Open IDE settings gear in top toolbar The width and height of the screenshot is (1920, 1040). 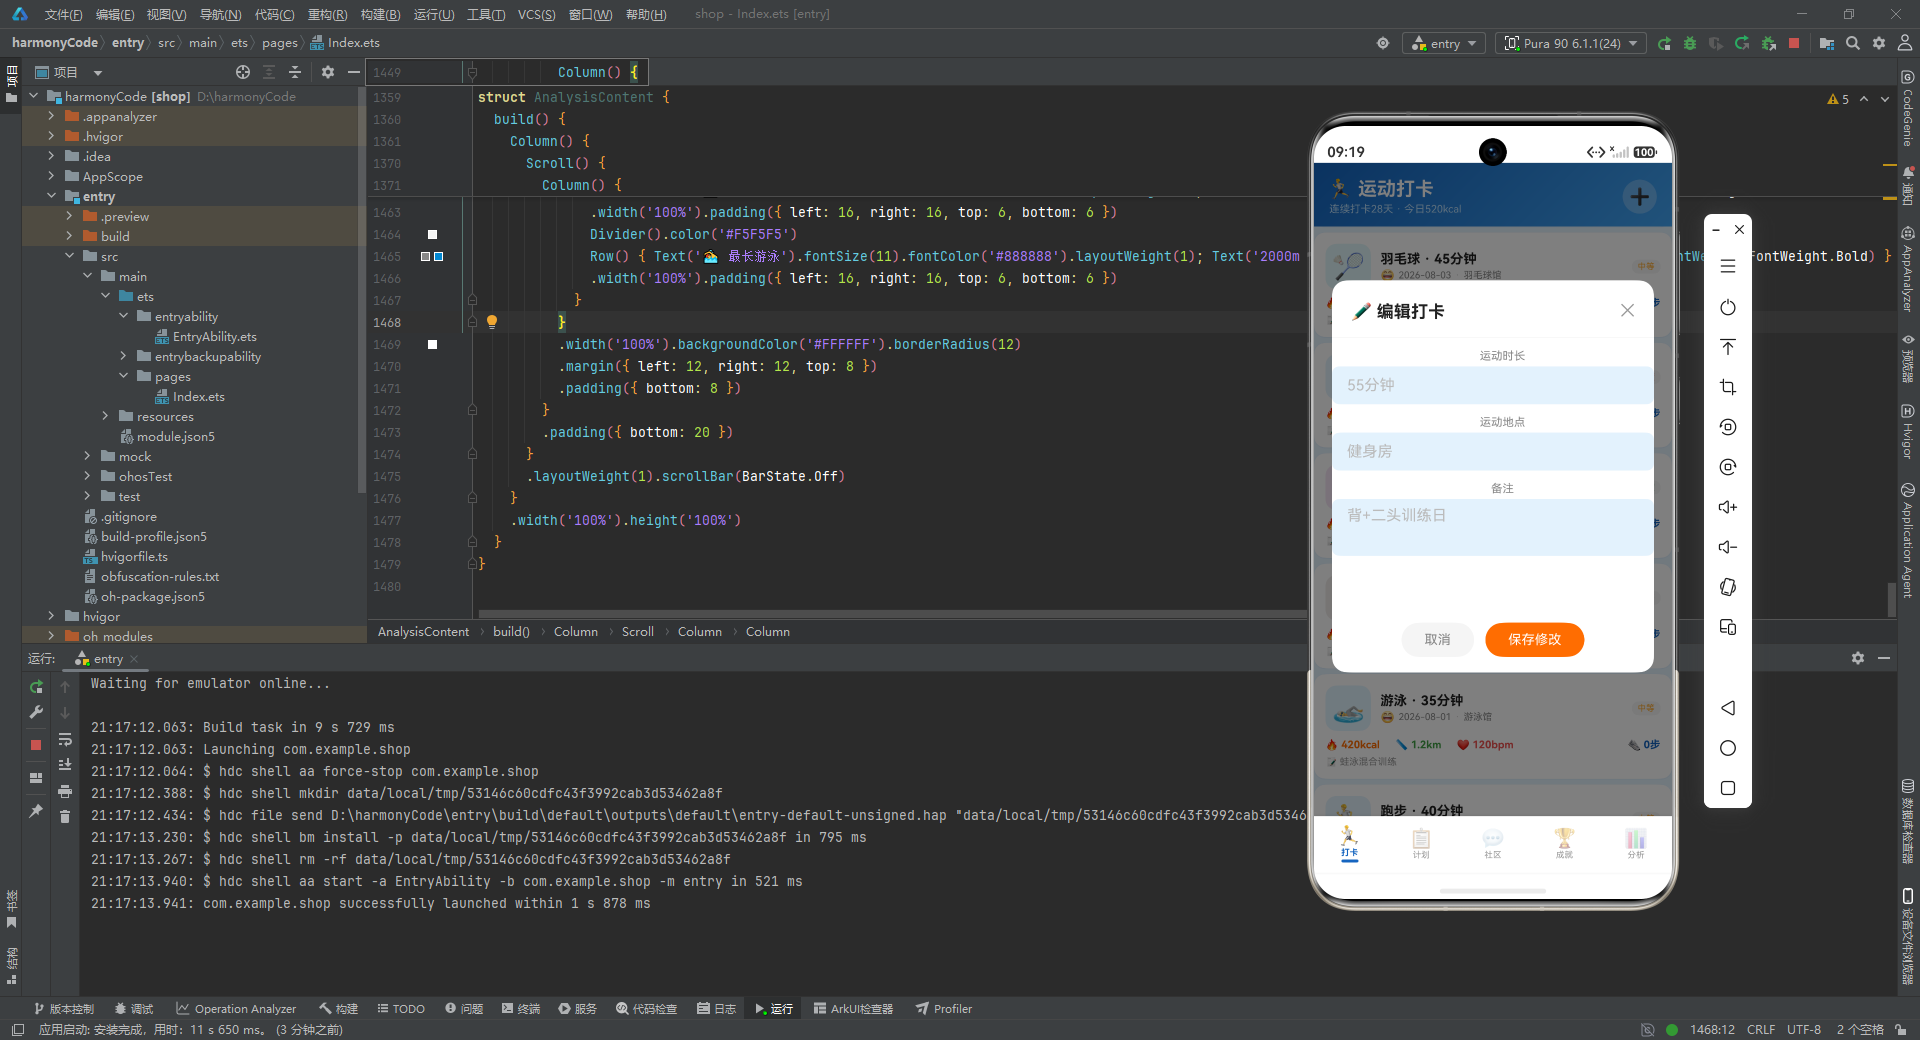[1879, 43]
